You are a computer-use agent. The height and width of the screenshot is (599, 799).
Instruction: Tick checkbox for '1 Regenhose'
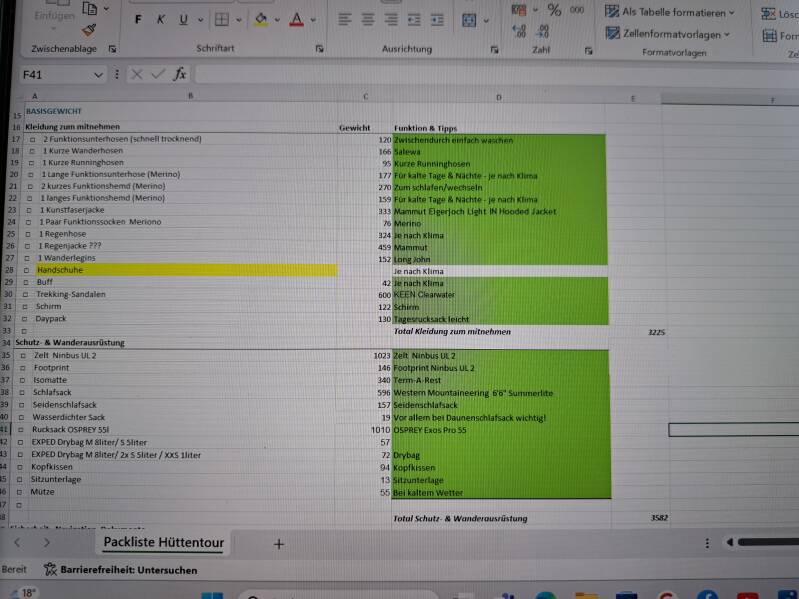tap(28, 234)
